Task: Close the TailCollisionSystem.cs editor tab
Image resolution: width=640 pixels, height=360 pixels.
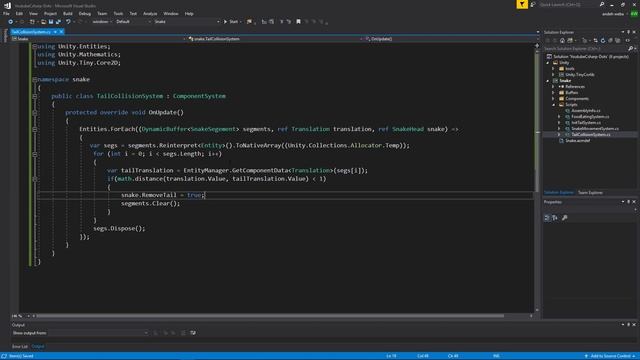Action: 61,32
